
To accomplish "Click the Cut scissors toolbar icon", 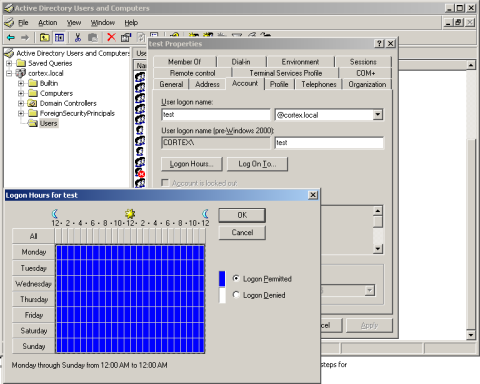I will tap(78, 37).
